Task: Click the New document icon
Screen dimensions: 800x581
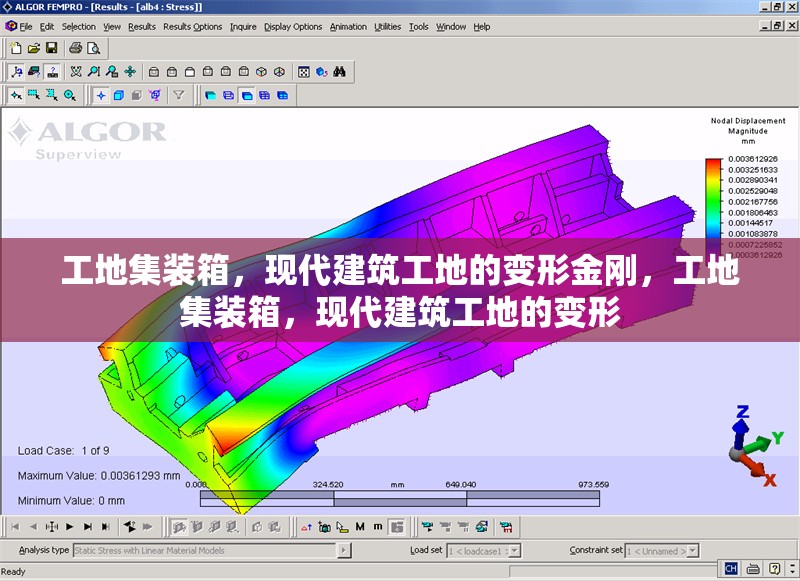Action: click(x=15, y=47)
